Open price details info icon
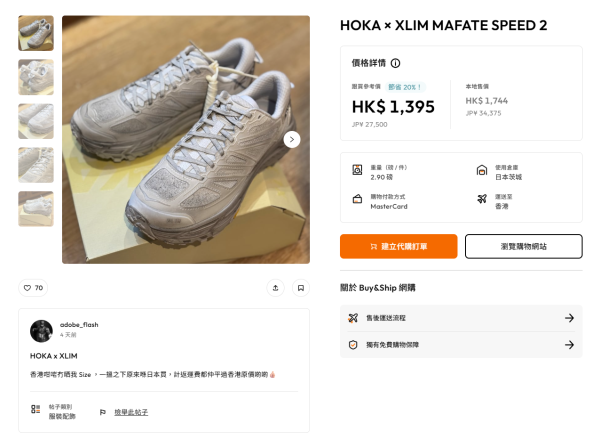600x448 pixels. tap(395, 63)
